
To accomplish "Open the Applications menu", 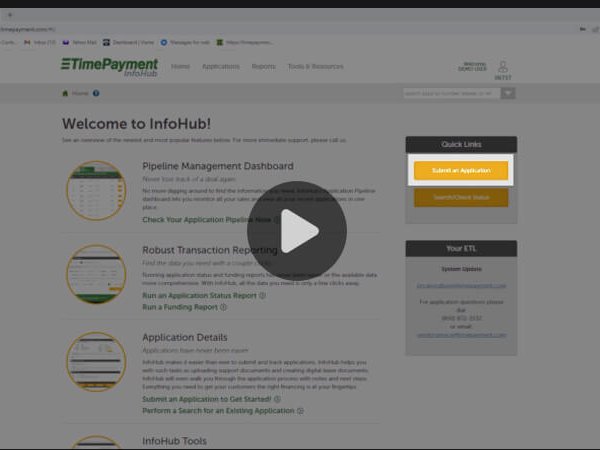I will tap(221, 67).
